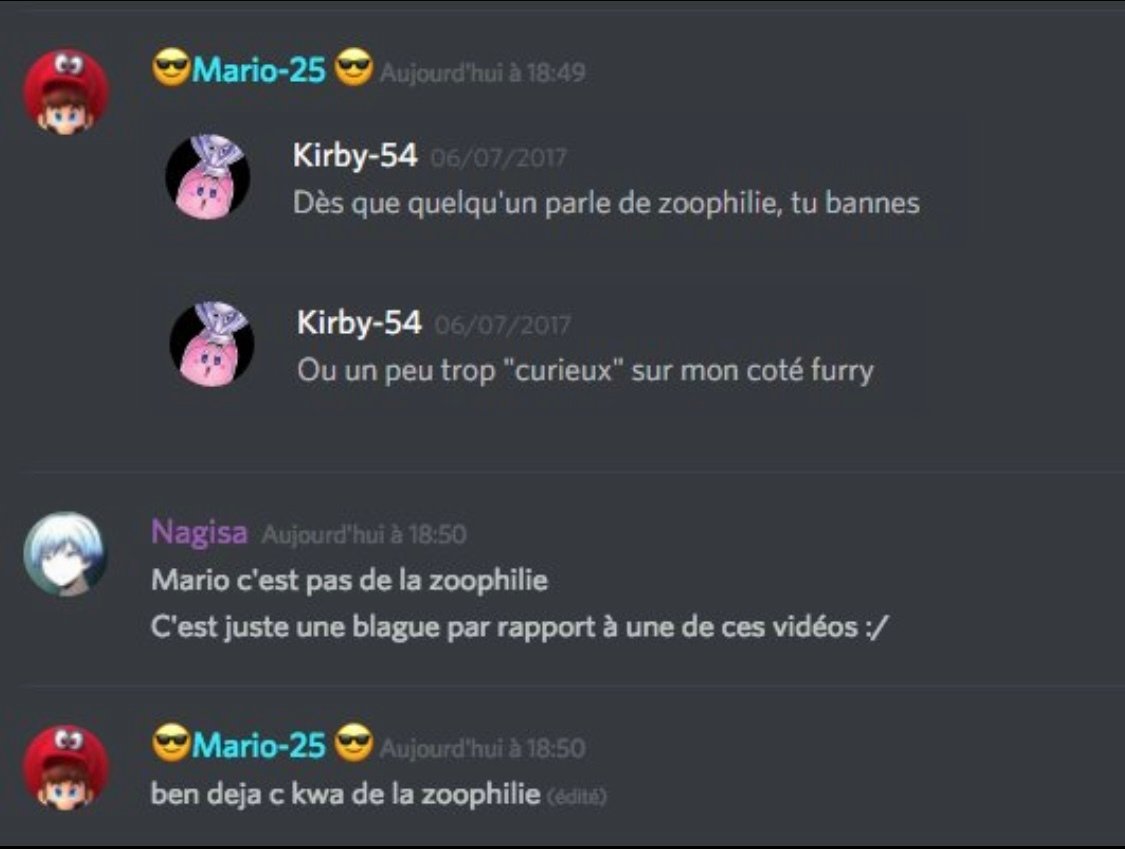Click sunglasses emoji before Mario-25's bottom username
The height and width of the screenshot is (849, 1125).
click(x=171, y=744)
